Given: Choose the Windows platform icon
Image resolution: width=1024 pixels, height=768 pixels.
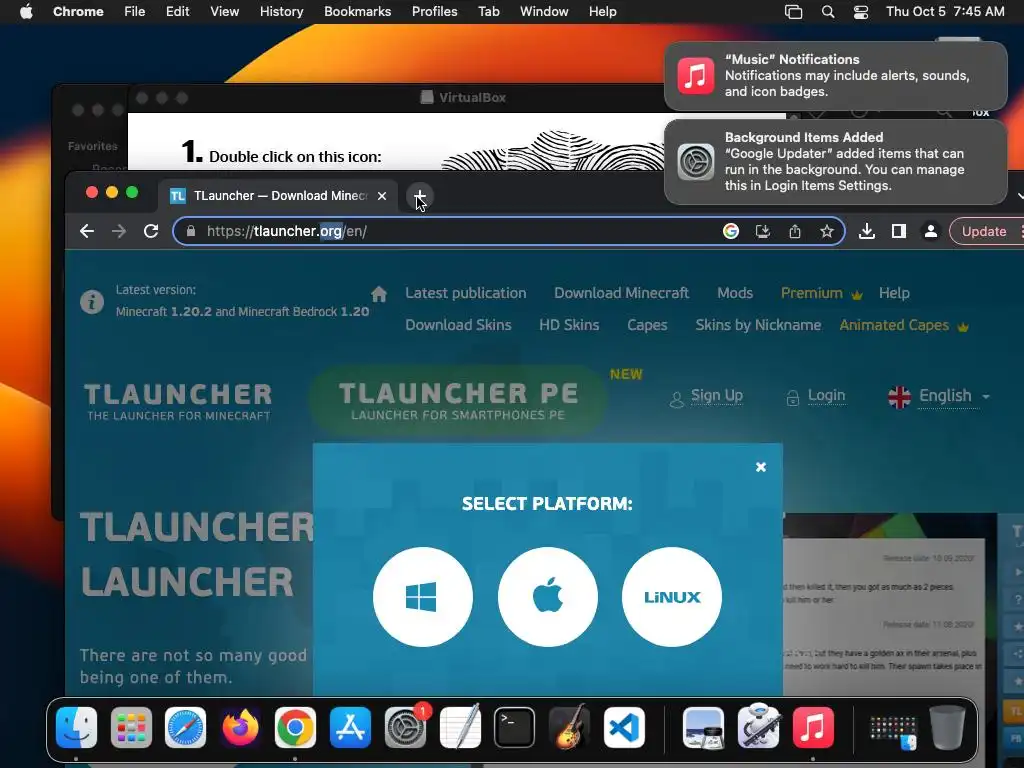Looking at the screenshot, I should (x=423, y=597).
